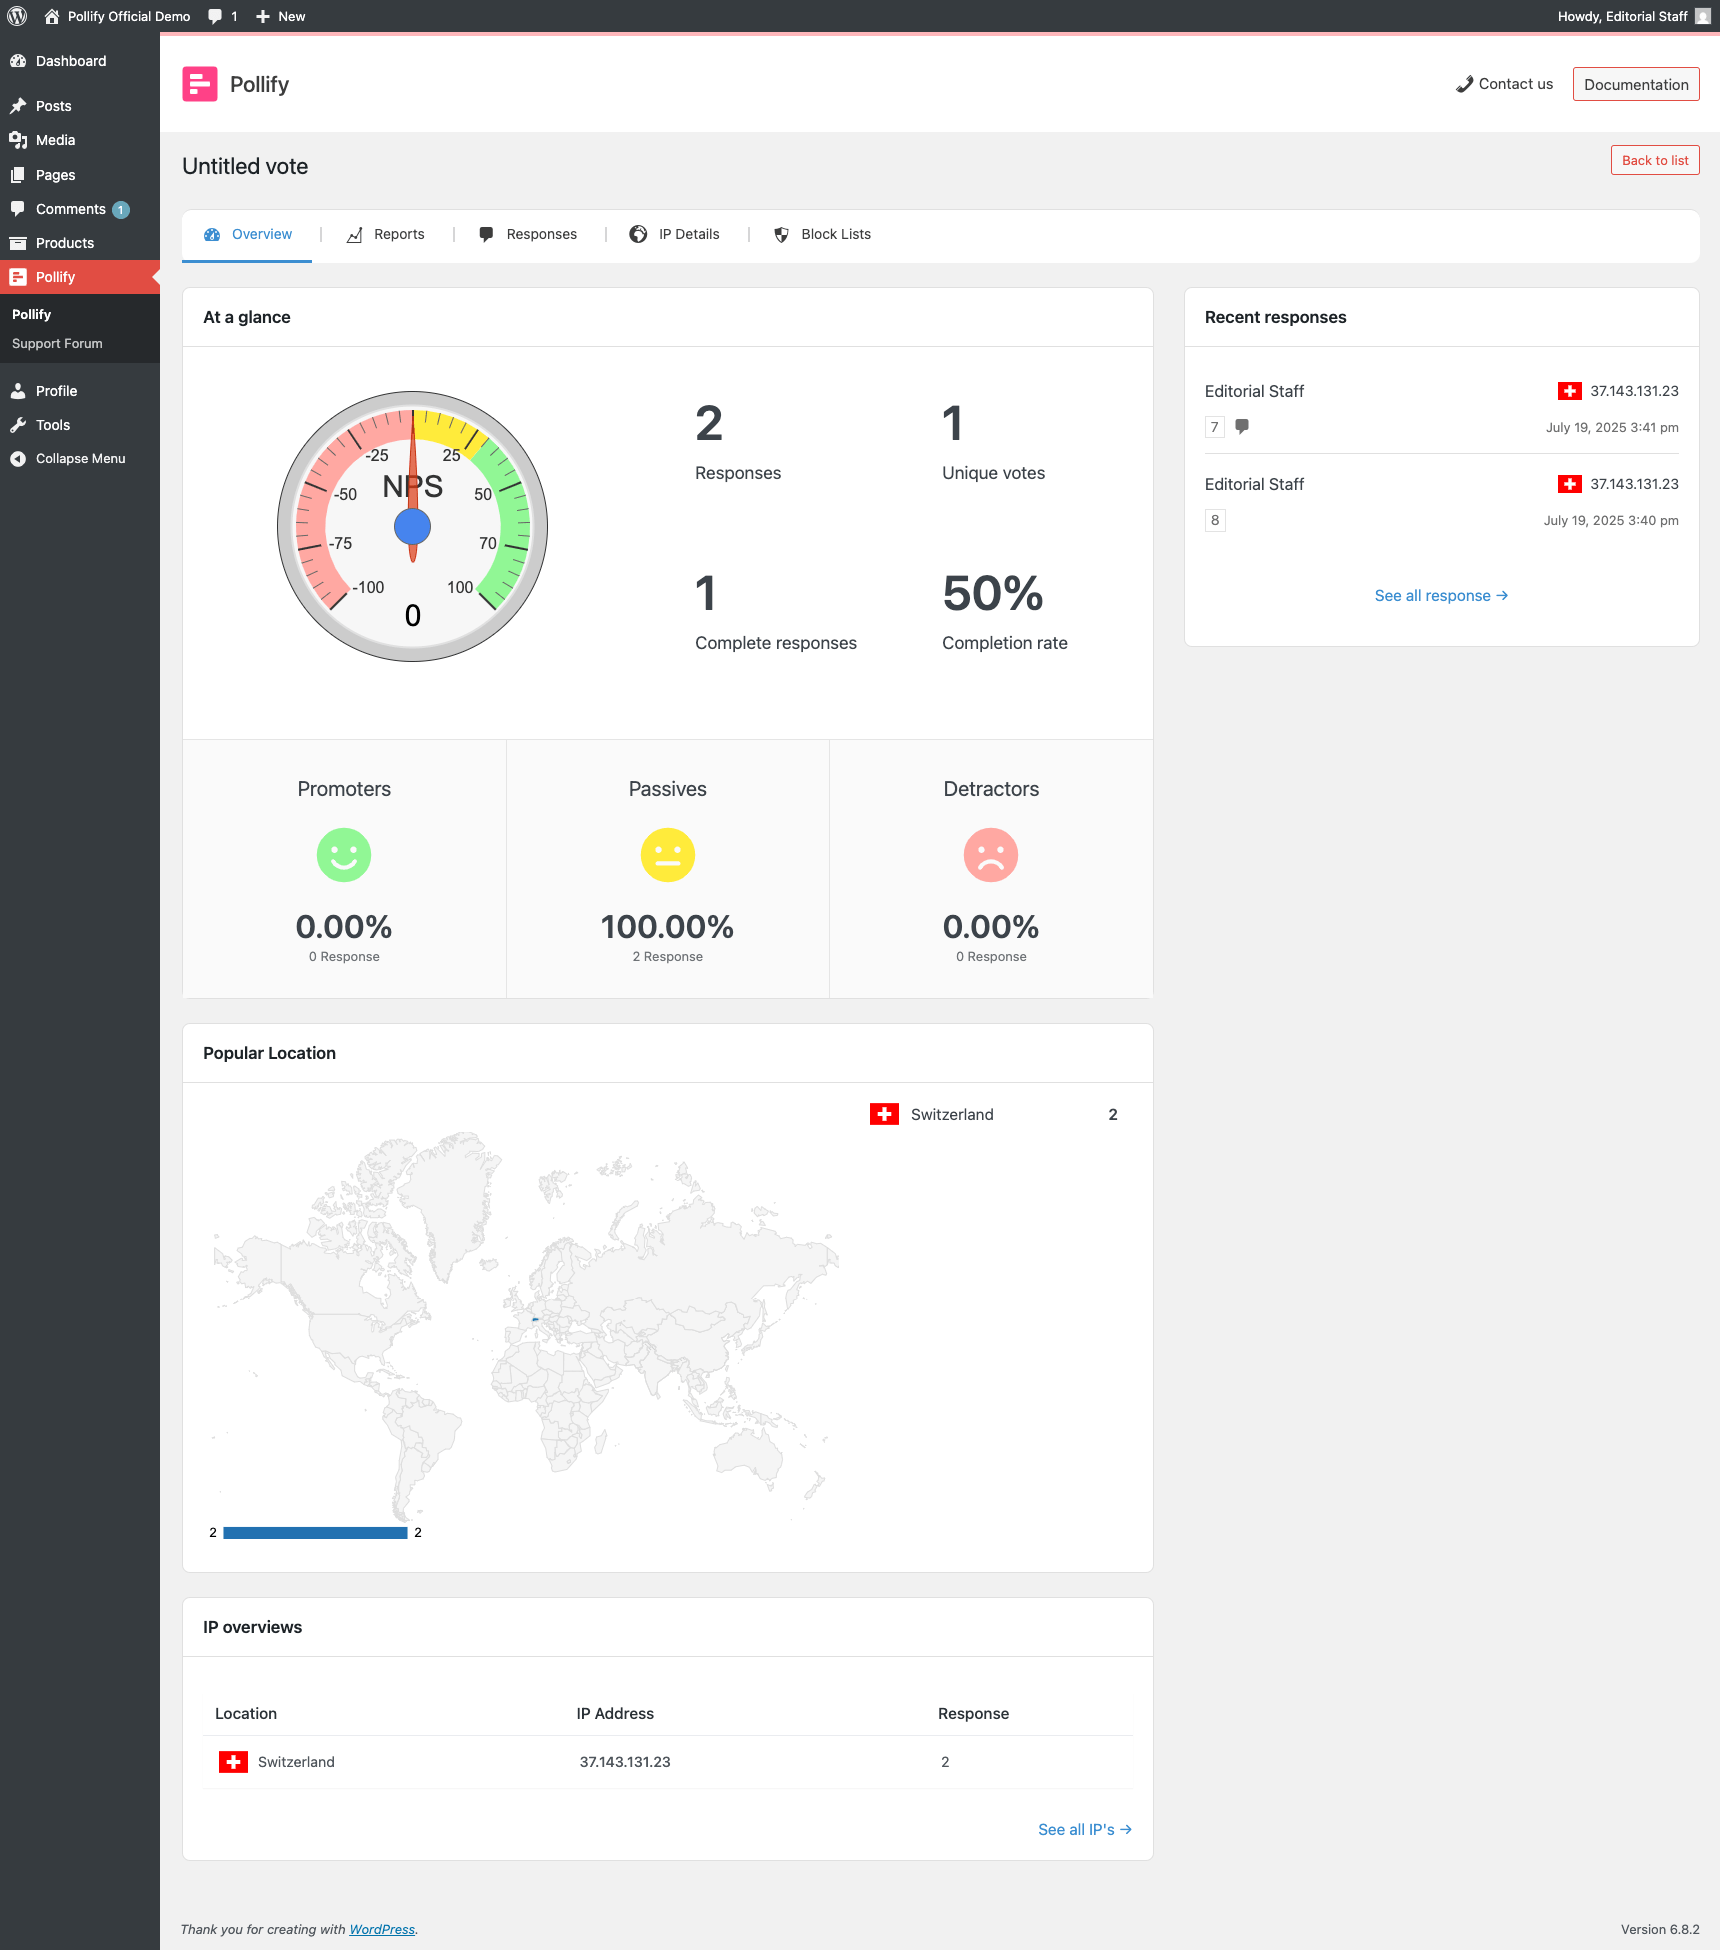
Task: Click the score 7 badge
Action: tap(1215, 427)
